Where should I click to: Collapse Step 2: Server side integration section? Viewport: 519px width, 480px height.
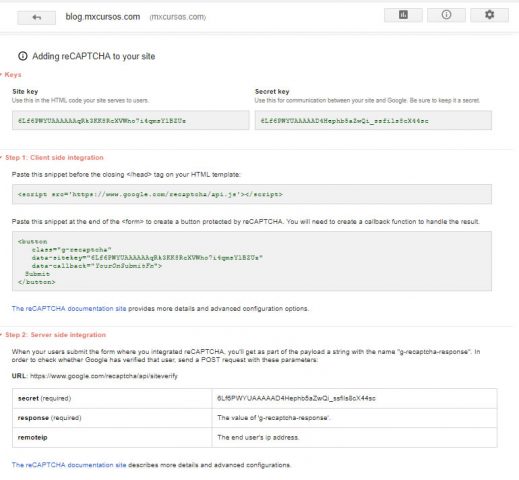[54, 335]
